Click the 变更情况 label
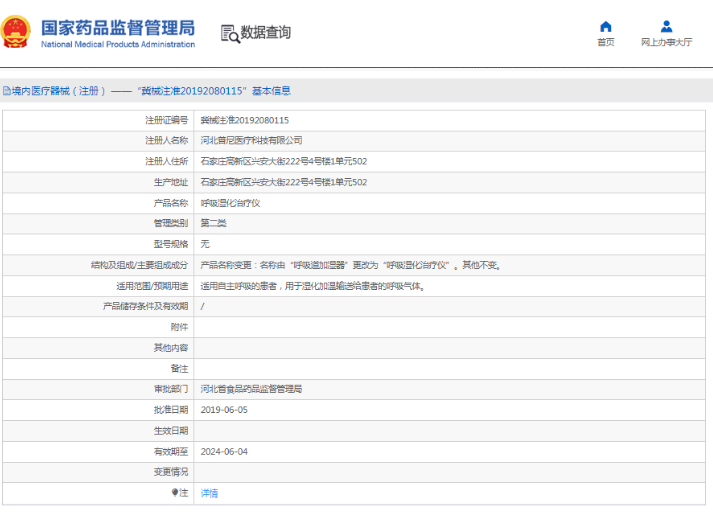Viewport: 713px width, 512px height. point(171,472)
